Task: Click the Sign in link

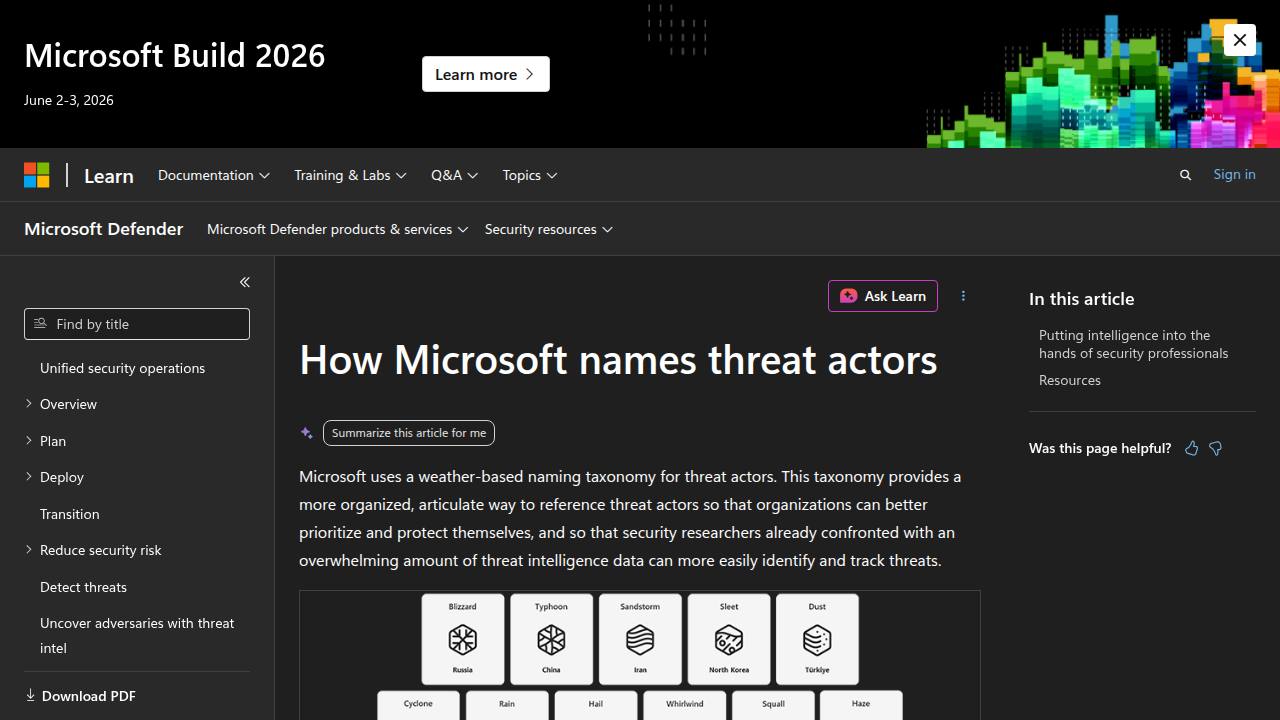Action: point(1234,174)
